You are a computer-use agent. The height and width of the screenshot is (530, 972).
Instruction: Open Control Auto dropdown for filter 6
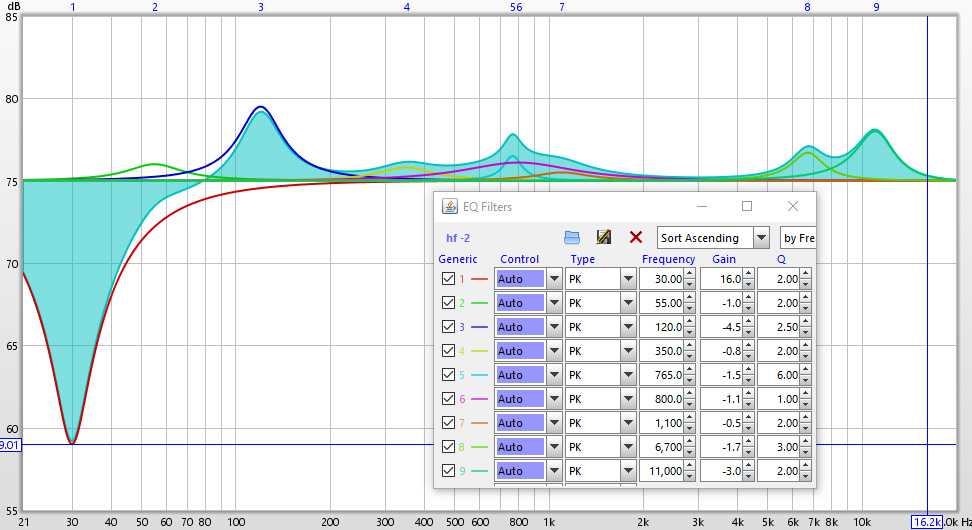click(553, 399)
